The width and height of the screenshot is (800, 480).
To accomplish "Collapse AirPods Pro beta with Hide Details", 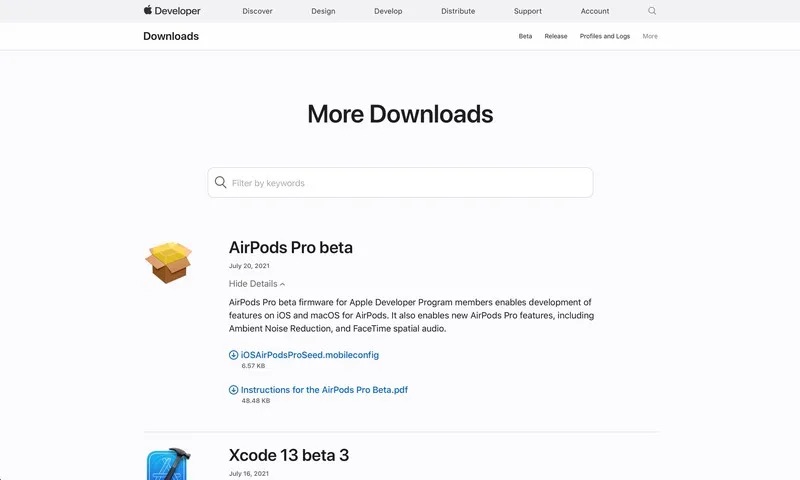I will coord(257,284).
